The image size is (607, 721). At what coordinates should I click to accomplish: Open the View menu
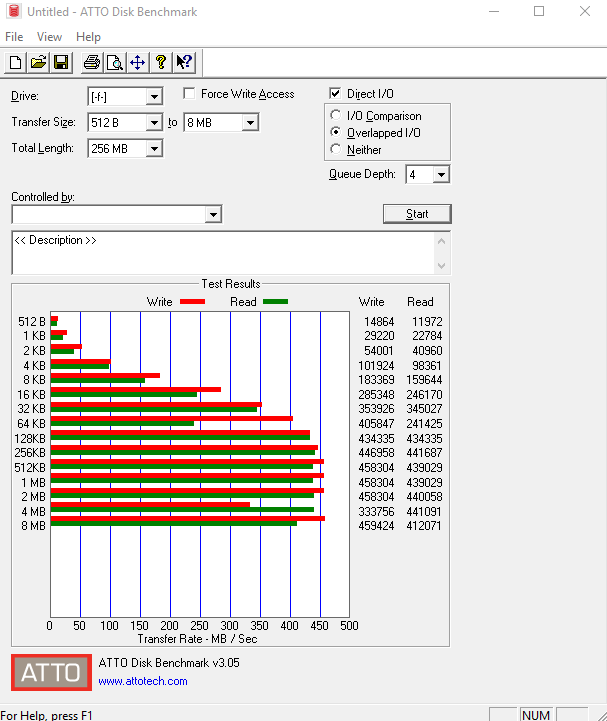[x=49, y=37]
